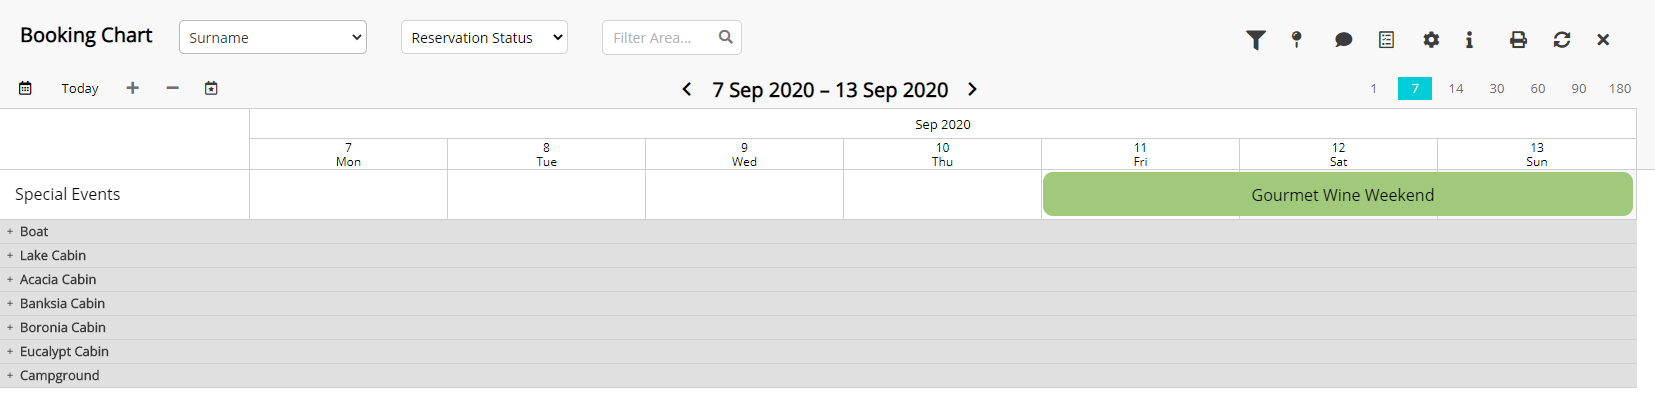This screenshot has width=1655, height=394.
Task: Go to next week arrow
Action: coord(972,89)
